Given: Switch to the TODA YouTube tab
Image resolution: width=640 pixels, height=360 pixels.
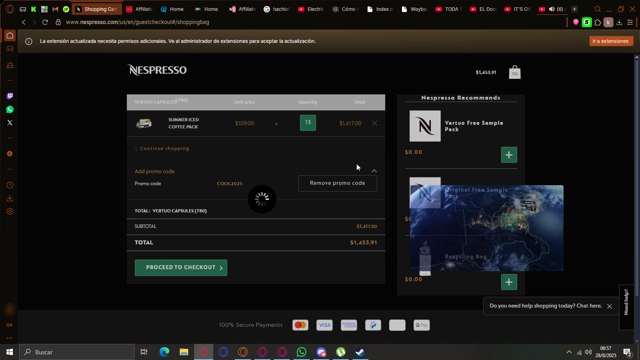Looking at the screenshot, I should coord(448,9).
